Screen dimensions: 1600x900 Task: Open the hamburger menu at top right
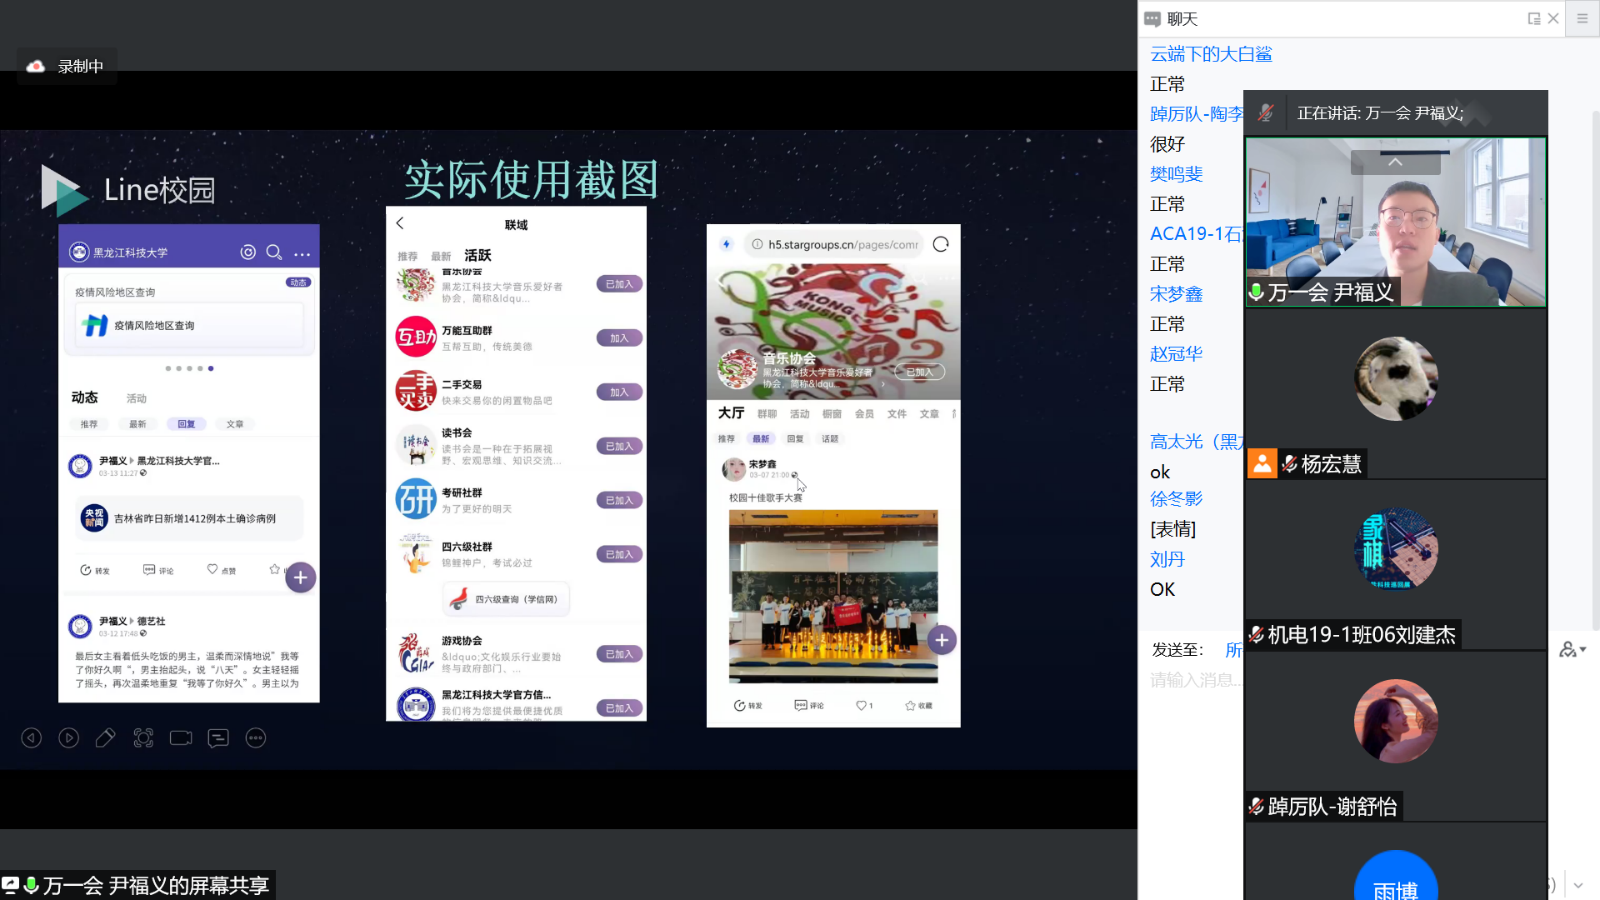[x=1582, y=18]
